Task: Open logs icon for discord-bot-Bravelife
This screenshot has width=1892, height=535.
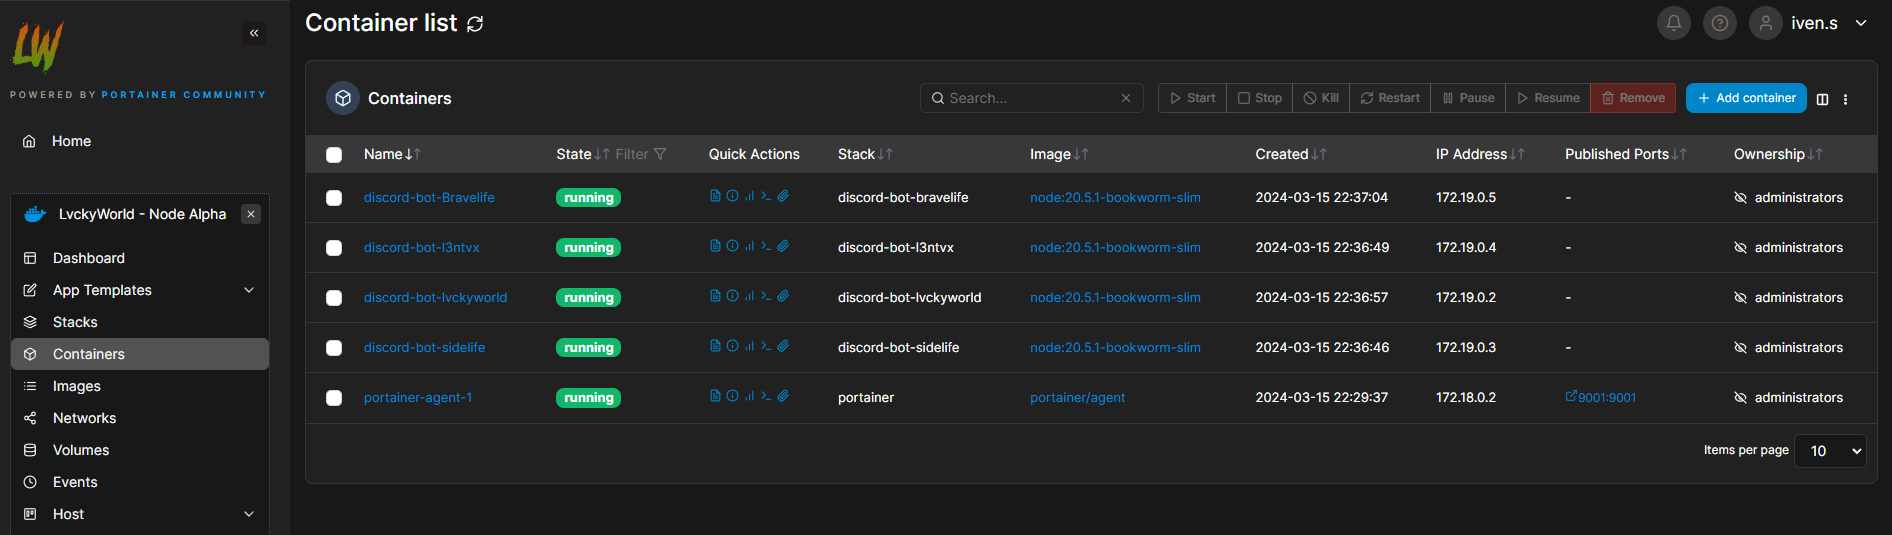Action: tap(715, 196)
